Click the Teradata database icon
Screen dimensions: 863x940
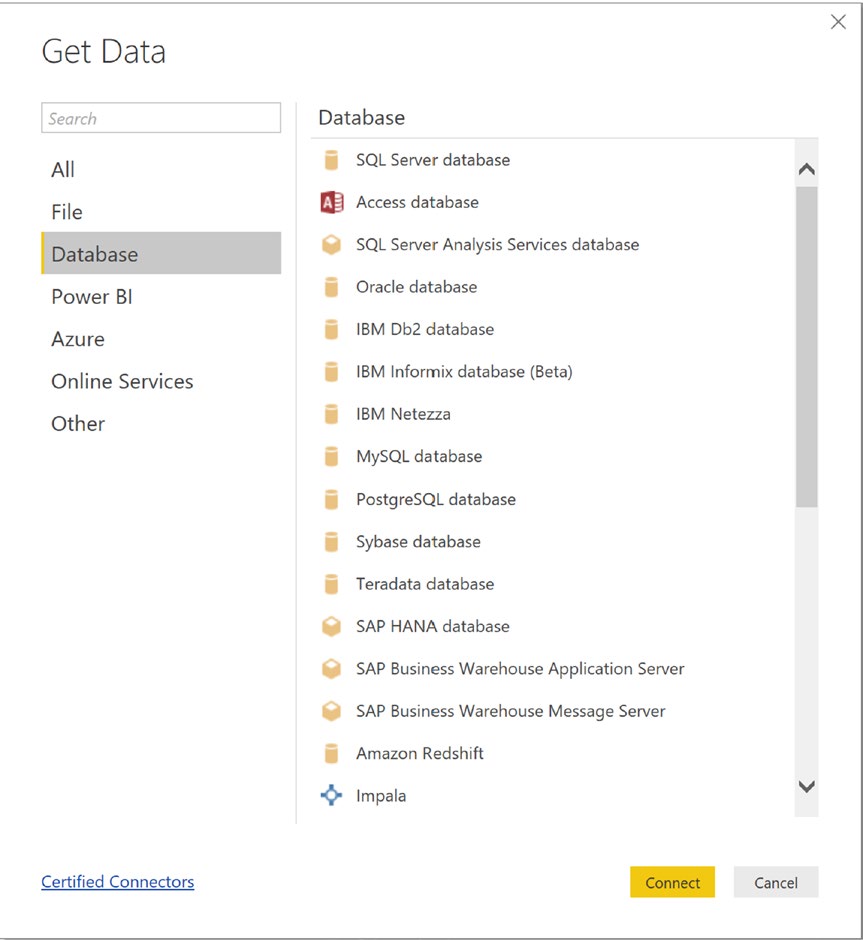pyautogui.click(x=331, y=584)
